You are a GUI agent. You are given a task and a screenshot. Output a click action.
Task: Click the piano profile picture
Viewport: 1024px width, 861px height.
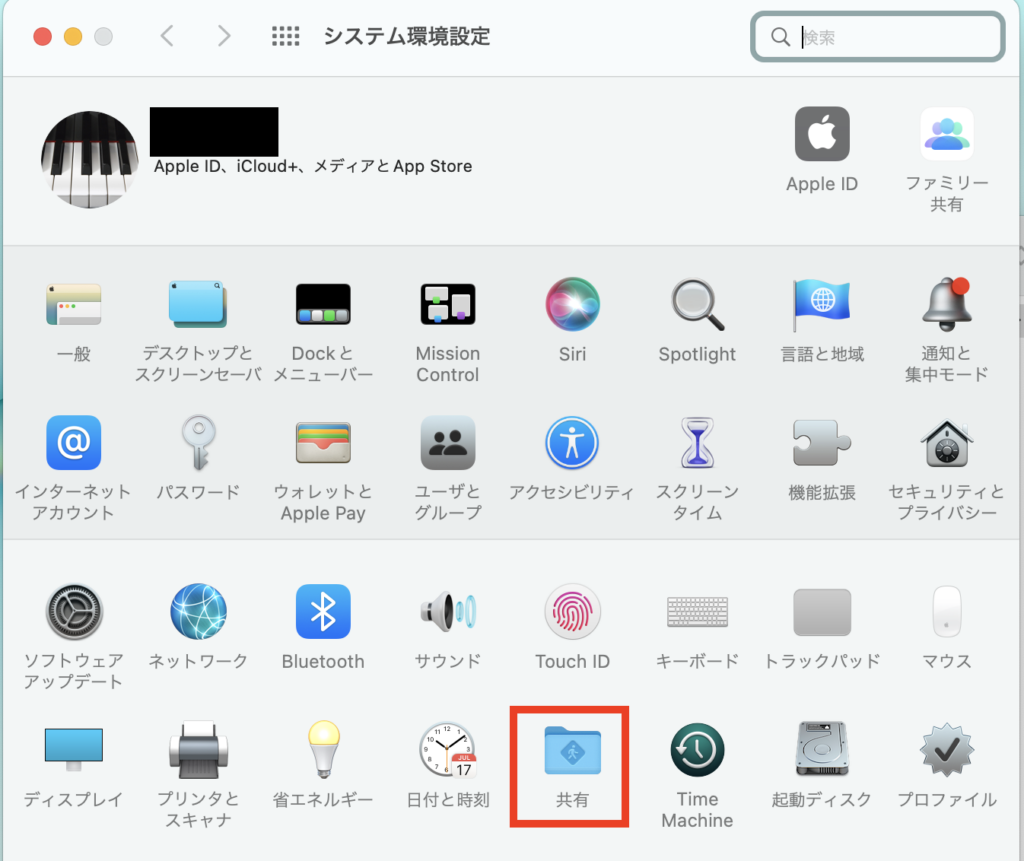click(89, 159)
